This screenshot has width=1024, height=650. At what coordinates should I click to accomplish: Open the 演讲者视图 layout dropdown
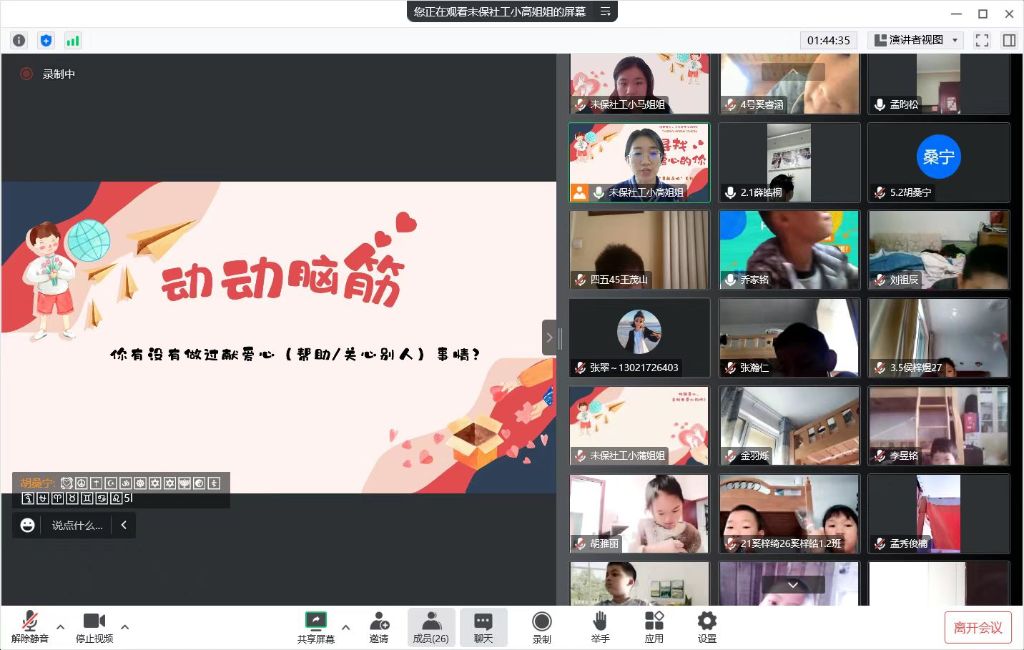pyautogui.click(x=915, y=40)
